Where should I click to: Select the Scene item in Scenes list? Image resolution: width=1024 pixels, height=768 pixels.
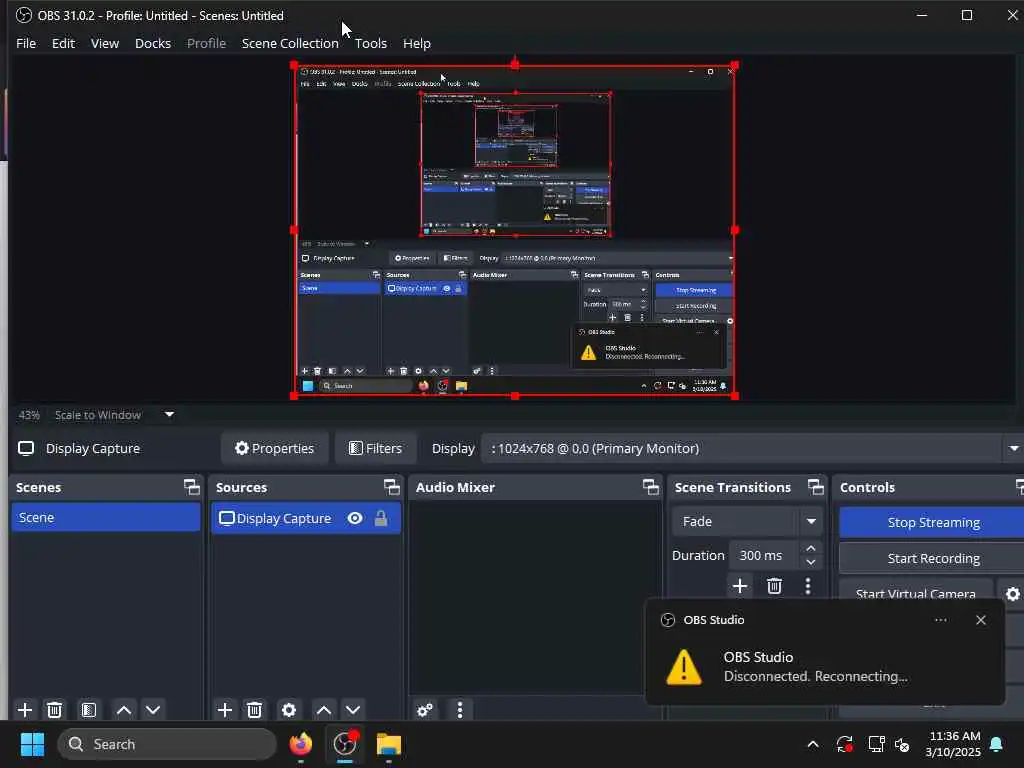106,517
